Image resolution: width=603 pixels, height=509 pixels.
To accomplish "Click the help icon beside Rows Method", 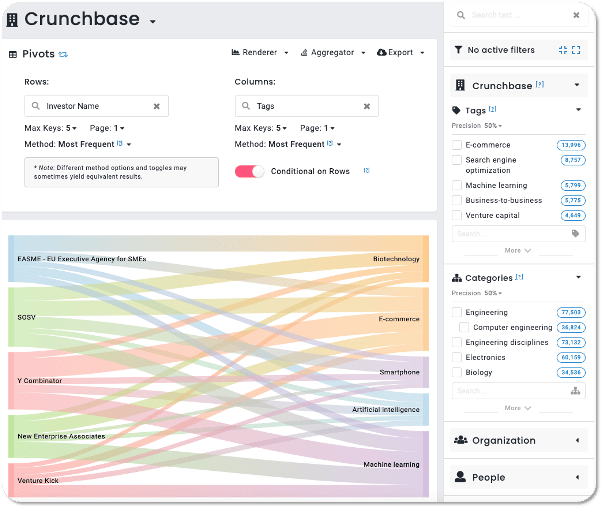I will 120,143.
